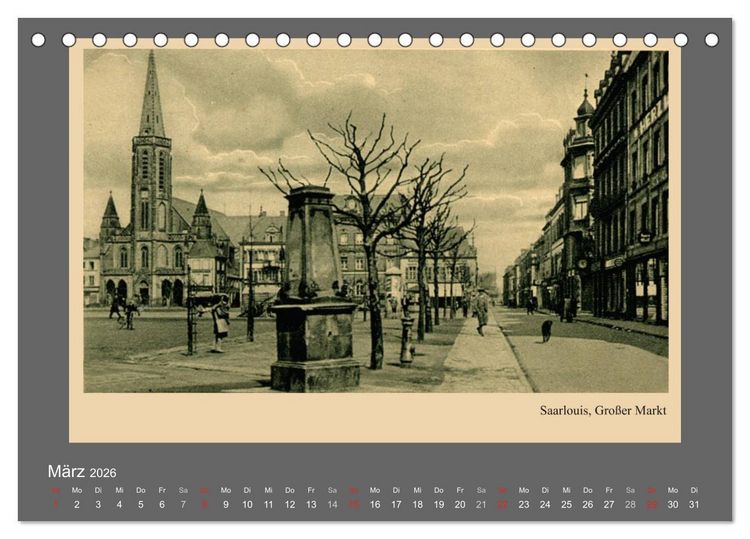The width and height of the screenshot is (750, 539).
Task: Click day 31 in the calendar
Action: (694, 505)
